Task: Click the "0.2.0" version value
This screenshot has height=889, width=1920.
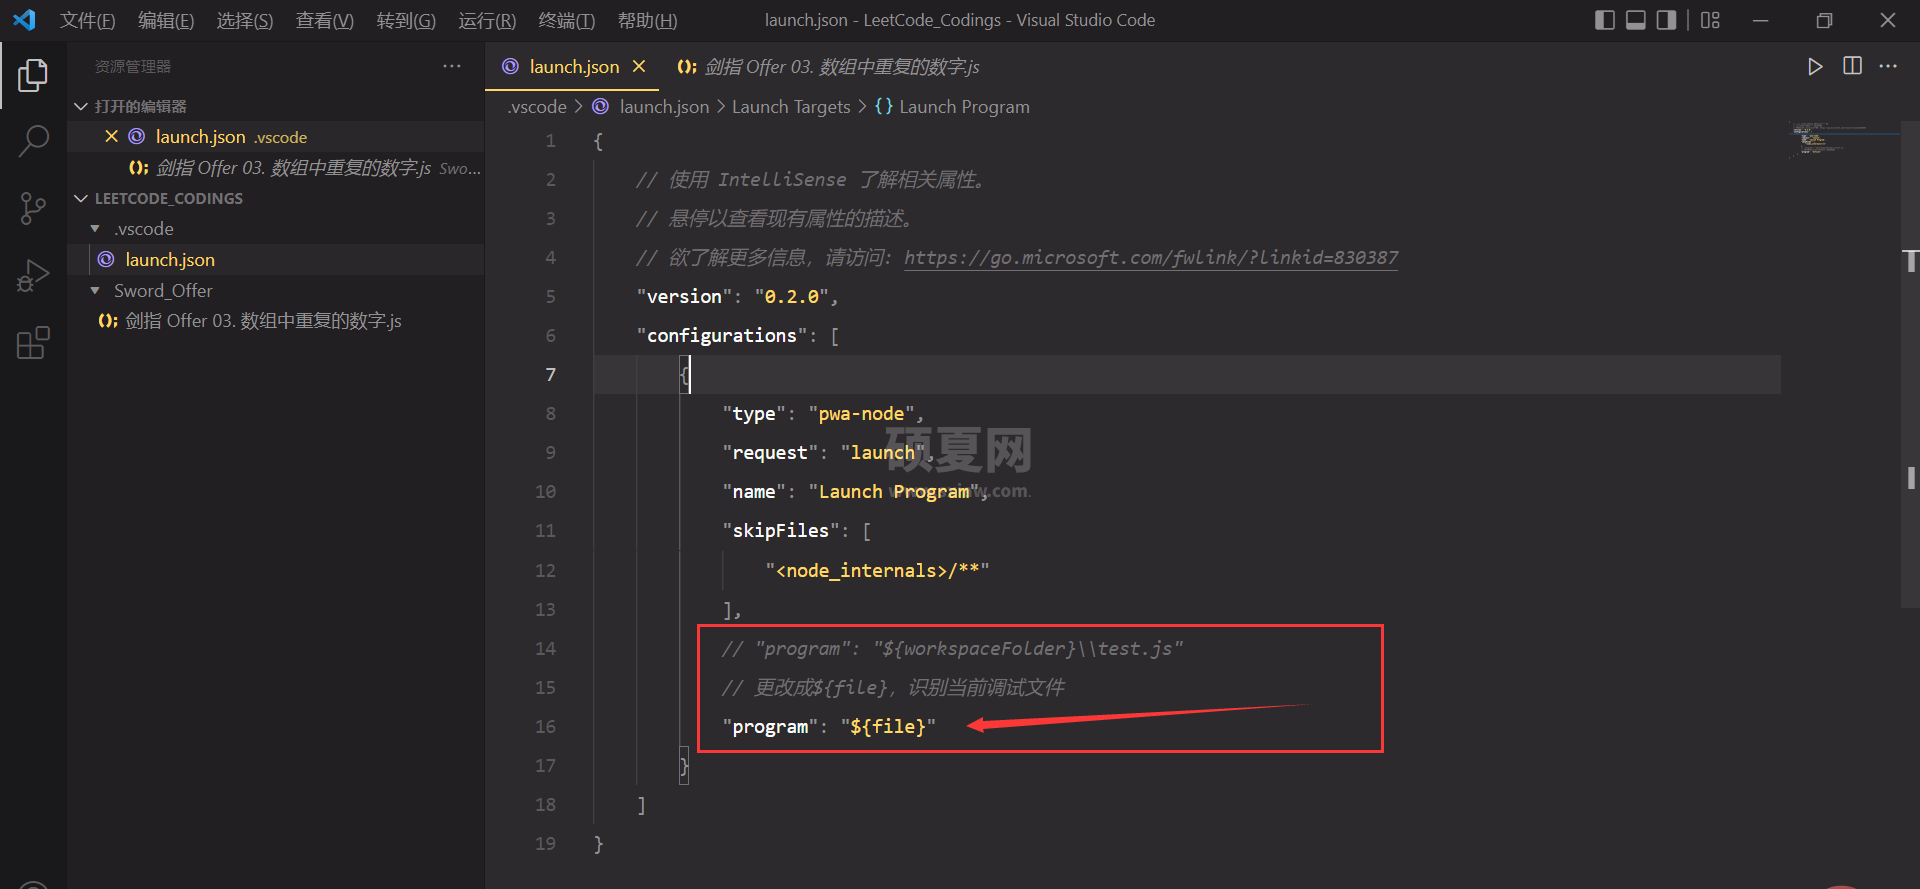Action: point(792,297)
